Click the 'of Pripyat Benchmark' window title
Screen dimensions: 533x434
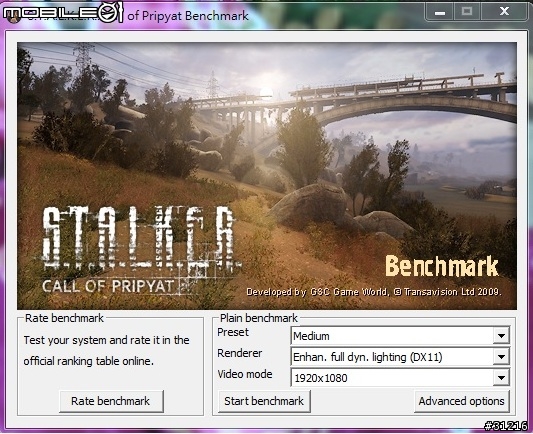pos(188,16)
